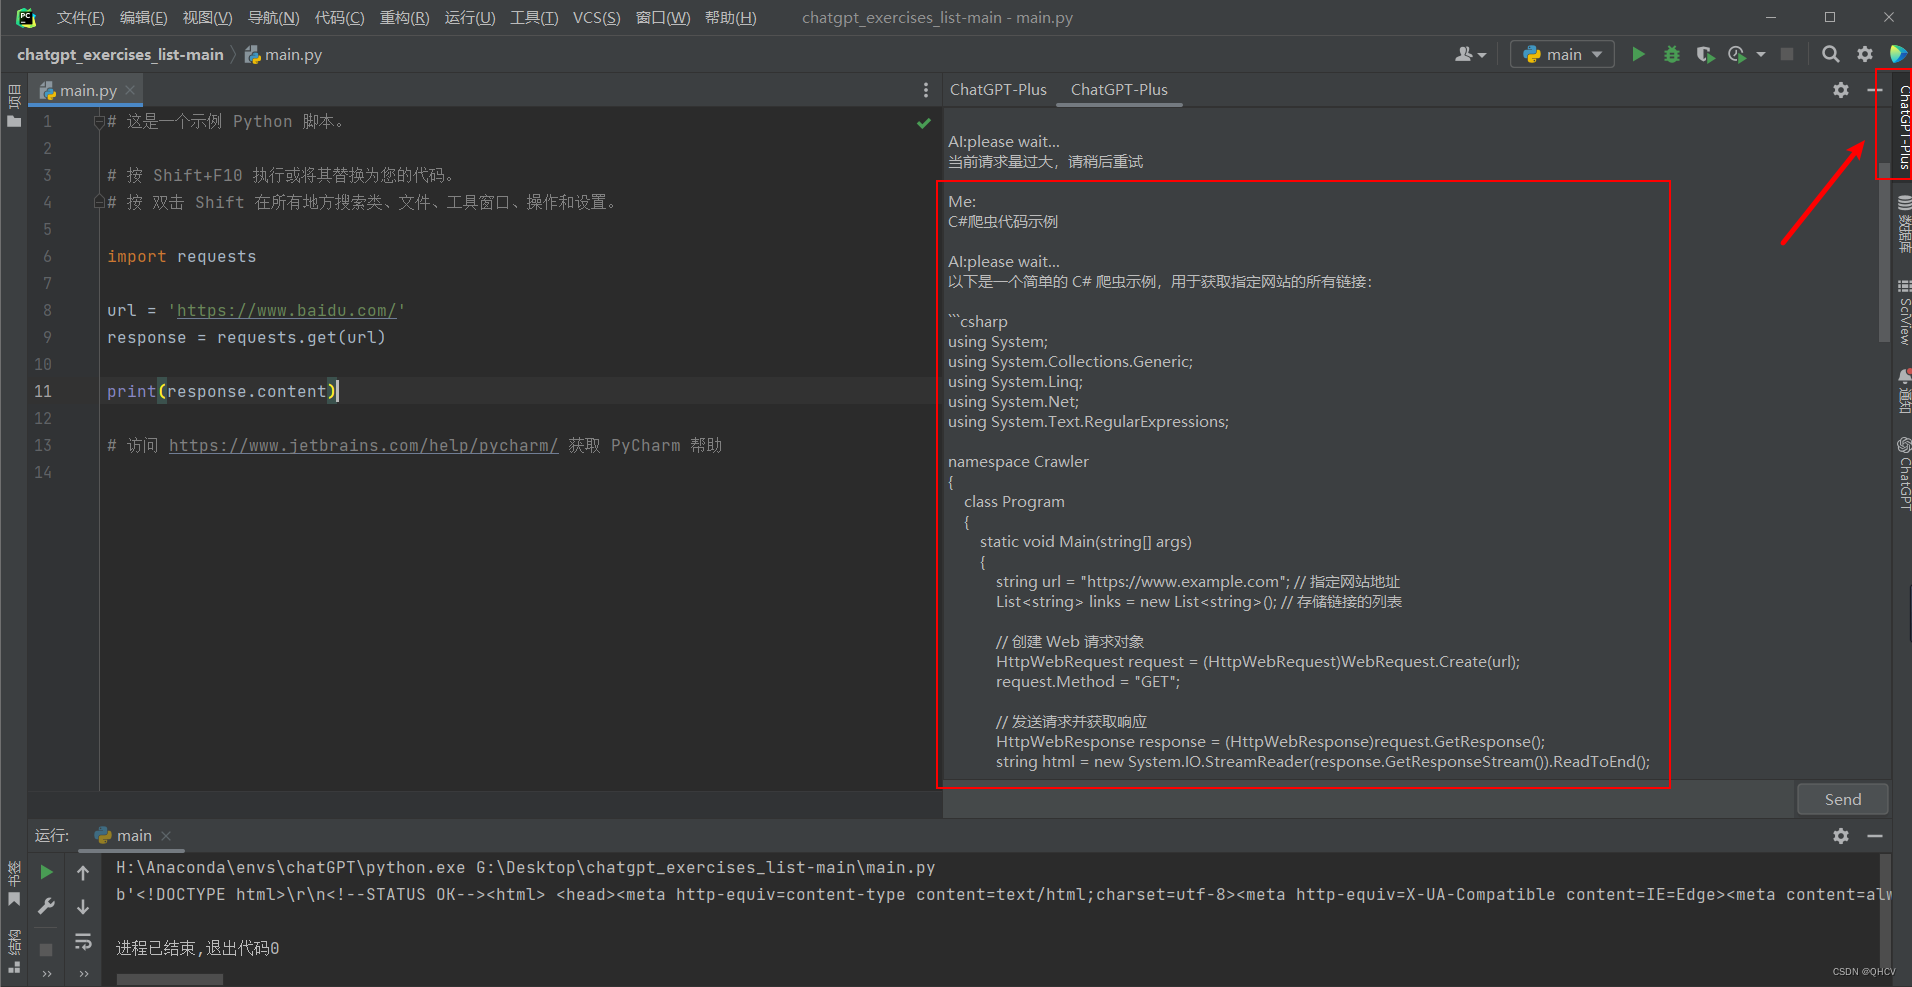Image resolution: width=1912 pixels, height=987 pixels.
Task: Rerun main with Run panel play icon
Action: click(x=46, y=872)
